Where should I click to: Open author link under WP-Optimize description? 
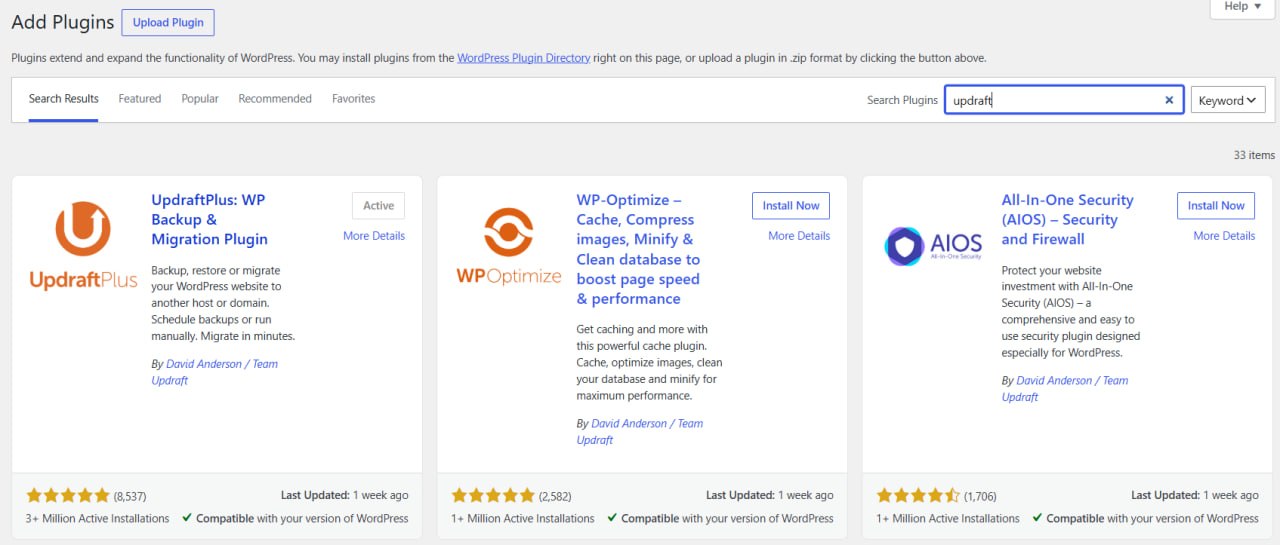[x=640, y=432]
